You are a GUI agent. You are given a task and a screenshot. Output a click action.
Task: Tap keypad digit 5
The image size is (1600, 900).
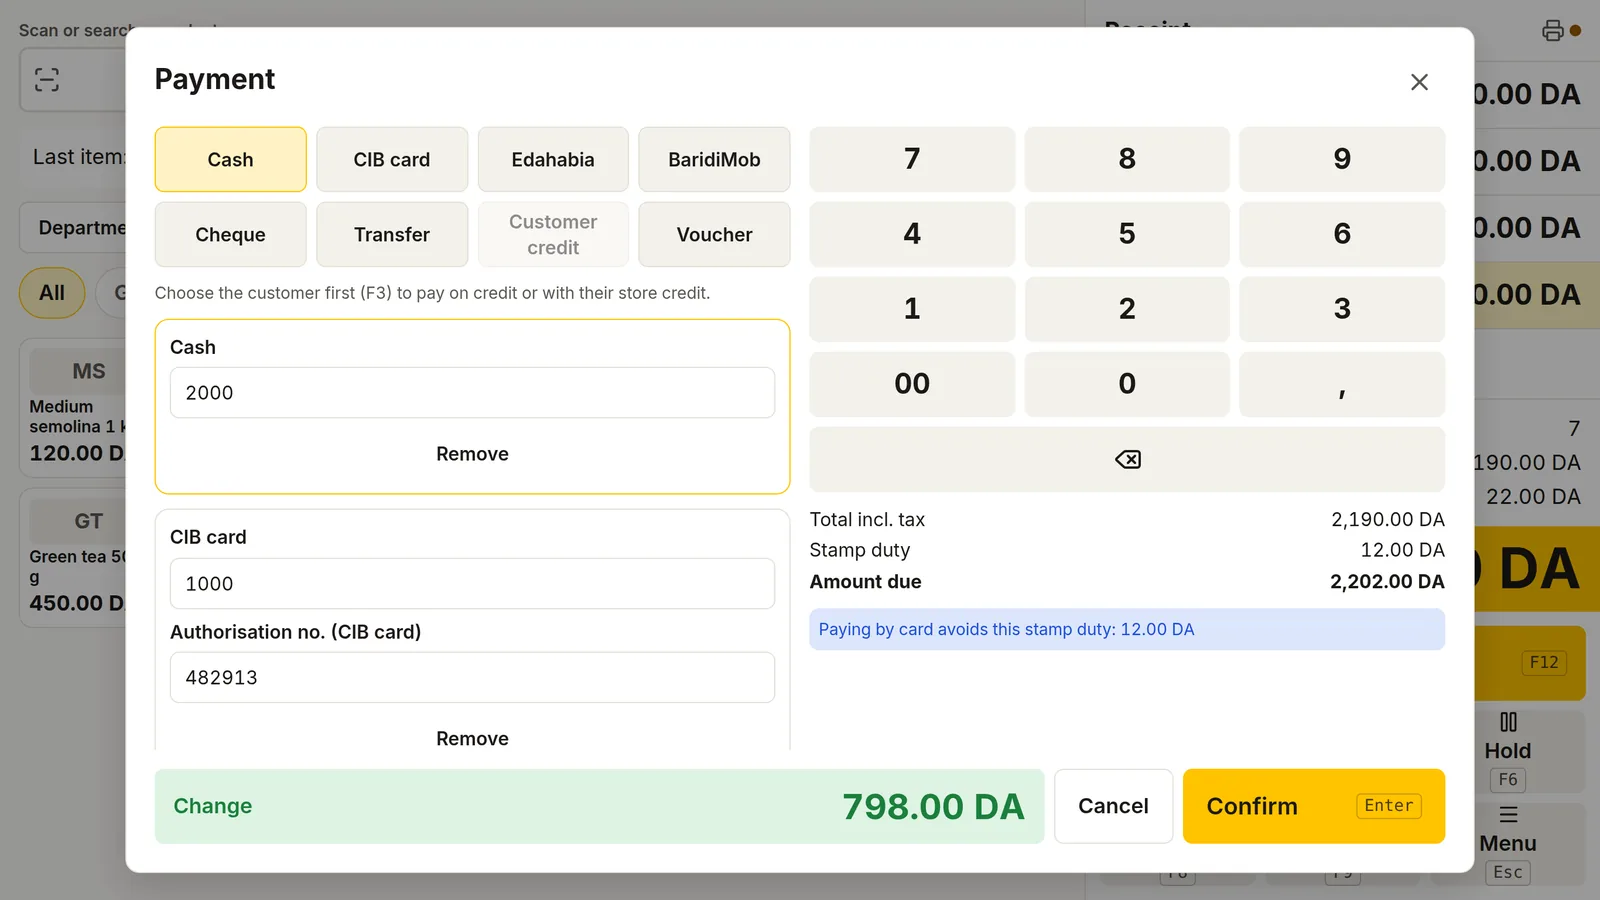(x=1127, y=234)
